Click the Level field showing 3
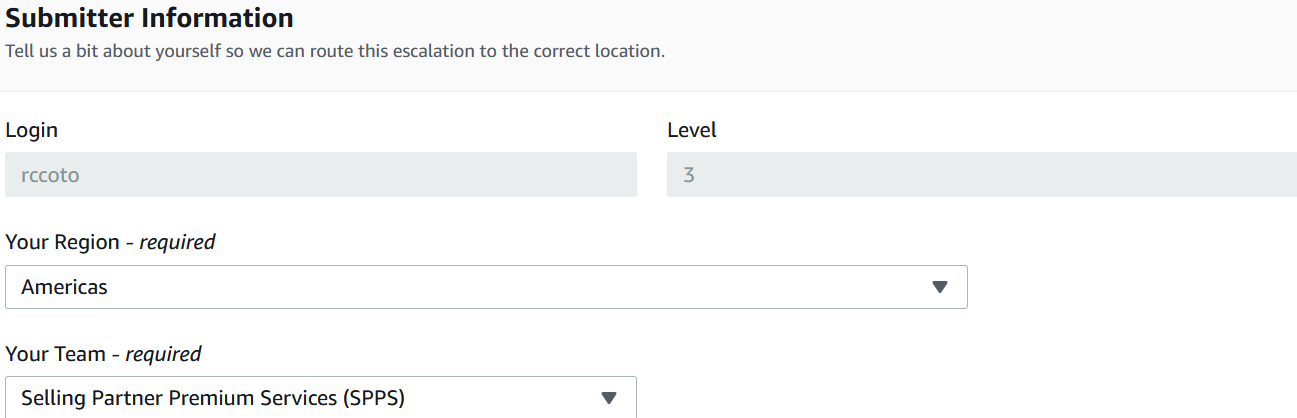The width and height of the screenshot is (1297, 418). (981, 175)
